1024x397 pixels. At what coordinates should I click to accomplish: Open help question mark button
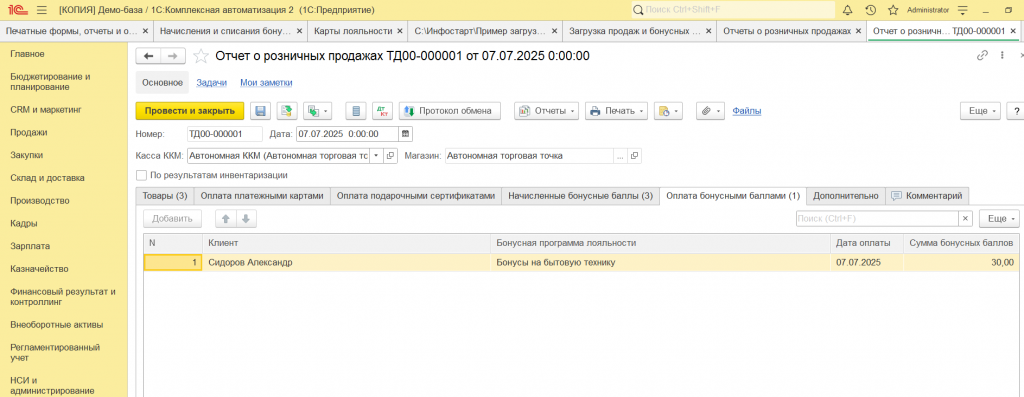[1016, 111]
